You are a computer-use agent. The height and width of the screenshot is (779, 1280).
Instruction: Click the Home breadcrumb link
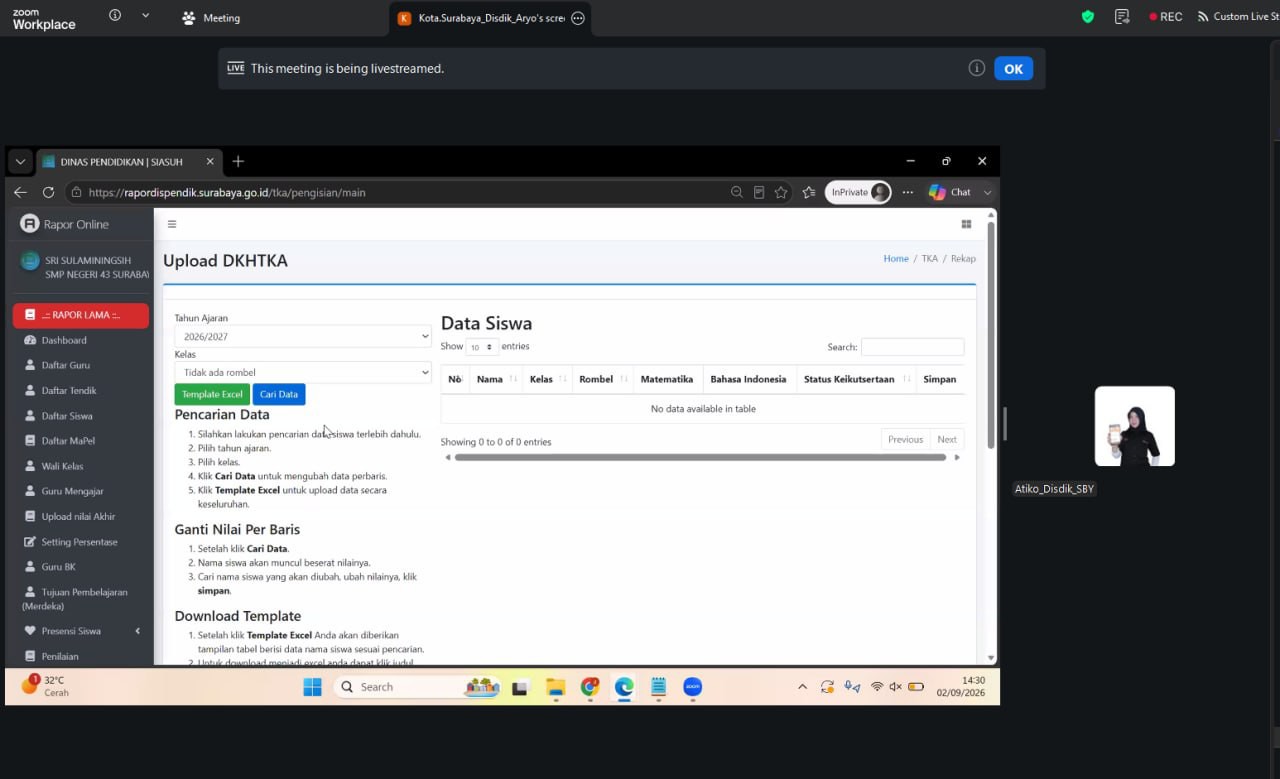[x=896, y=258]
